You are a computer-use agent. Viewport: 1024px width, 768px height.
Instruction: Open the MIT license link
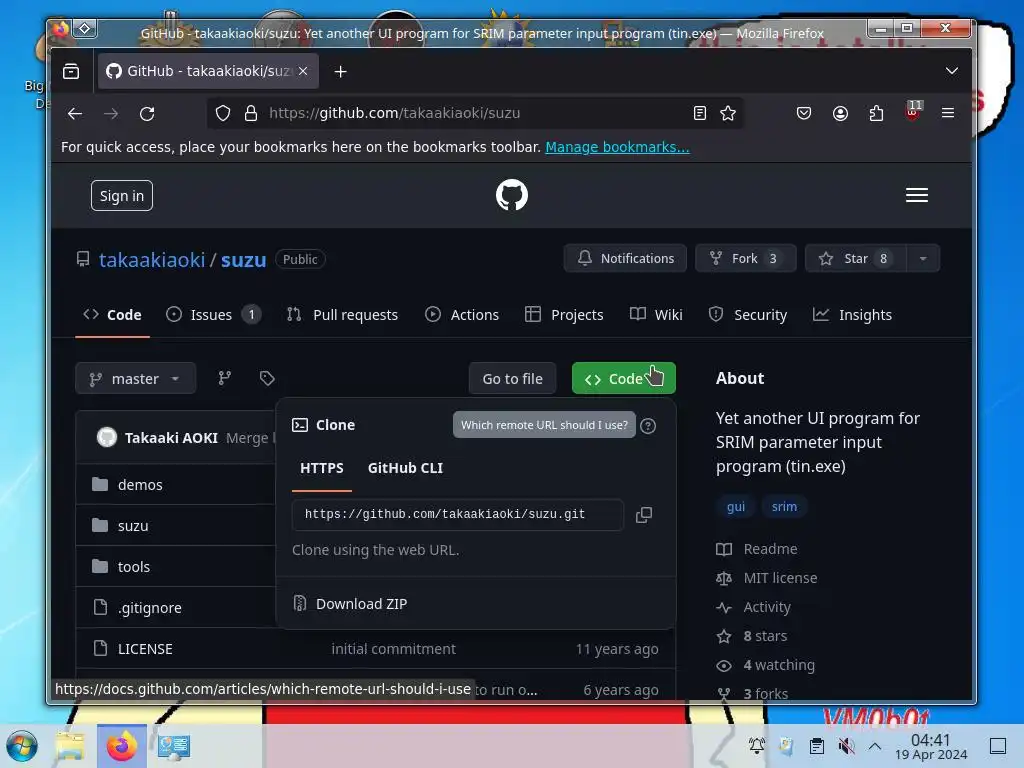coord(780,578)
